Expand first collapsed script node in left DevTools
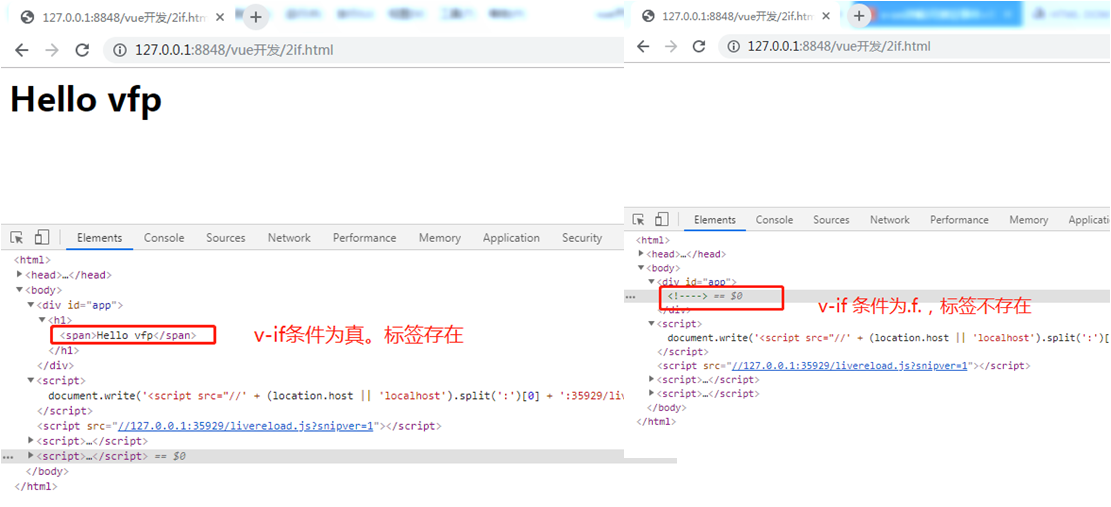The height and width of the screenshot is (507, 1111). (31, 440)
